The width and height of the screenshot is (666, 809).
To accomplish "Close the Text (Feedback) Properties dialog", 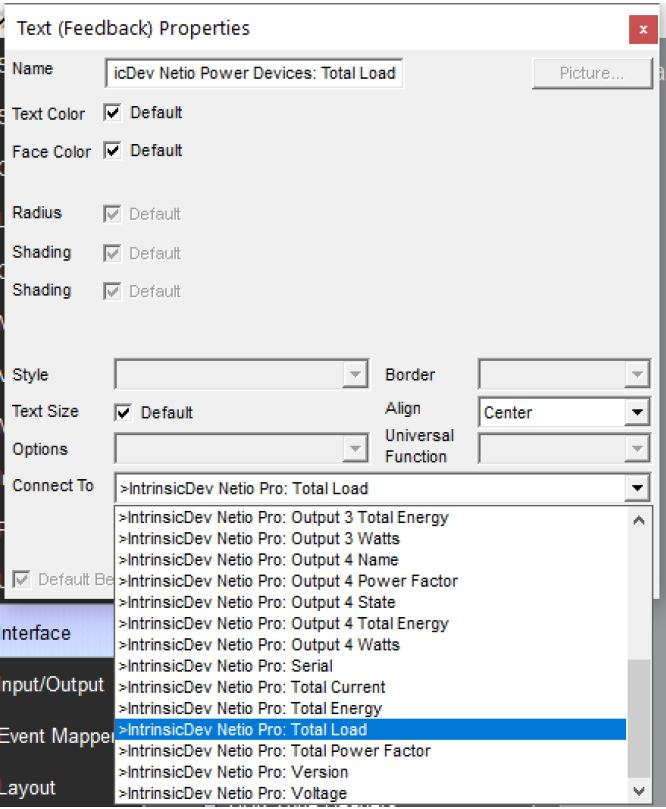I will coord(643,29).
